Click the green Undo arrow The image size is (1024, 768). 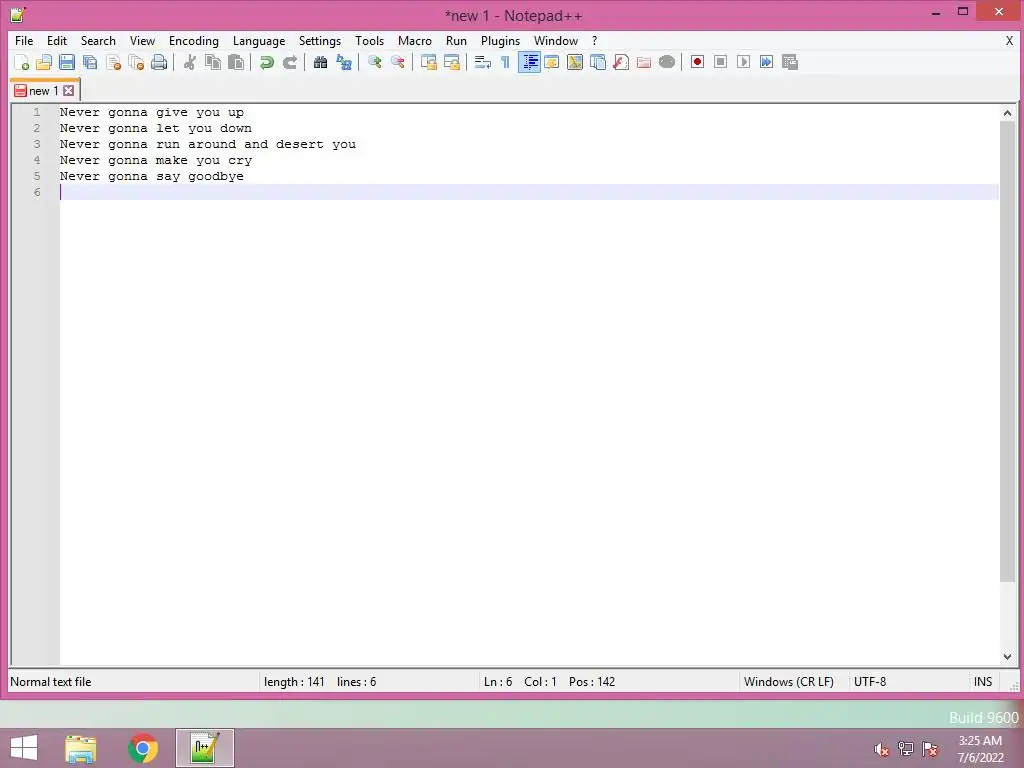click(266, 62)
